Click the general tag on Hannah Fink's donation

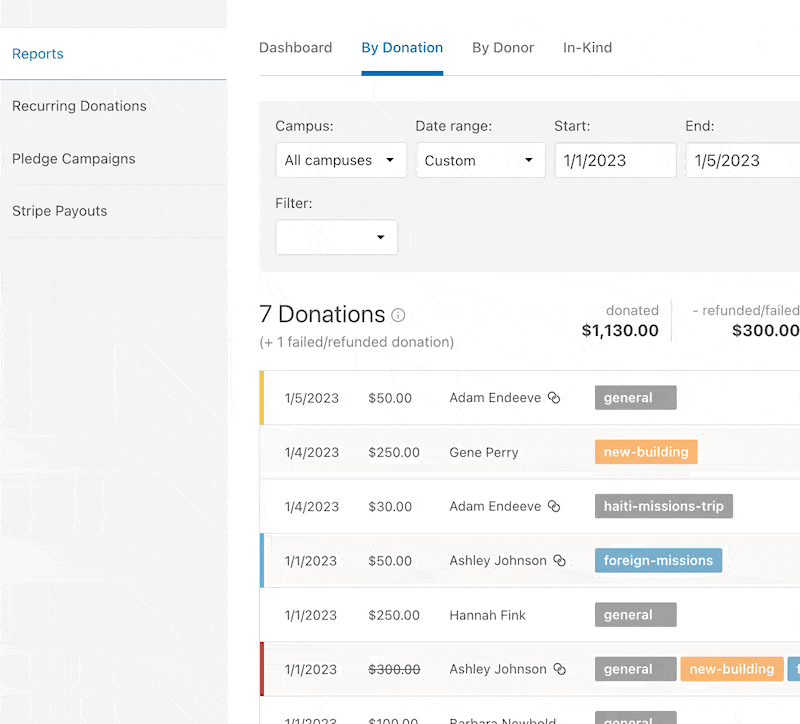(636, 615)
